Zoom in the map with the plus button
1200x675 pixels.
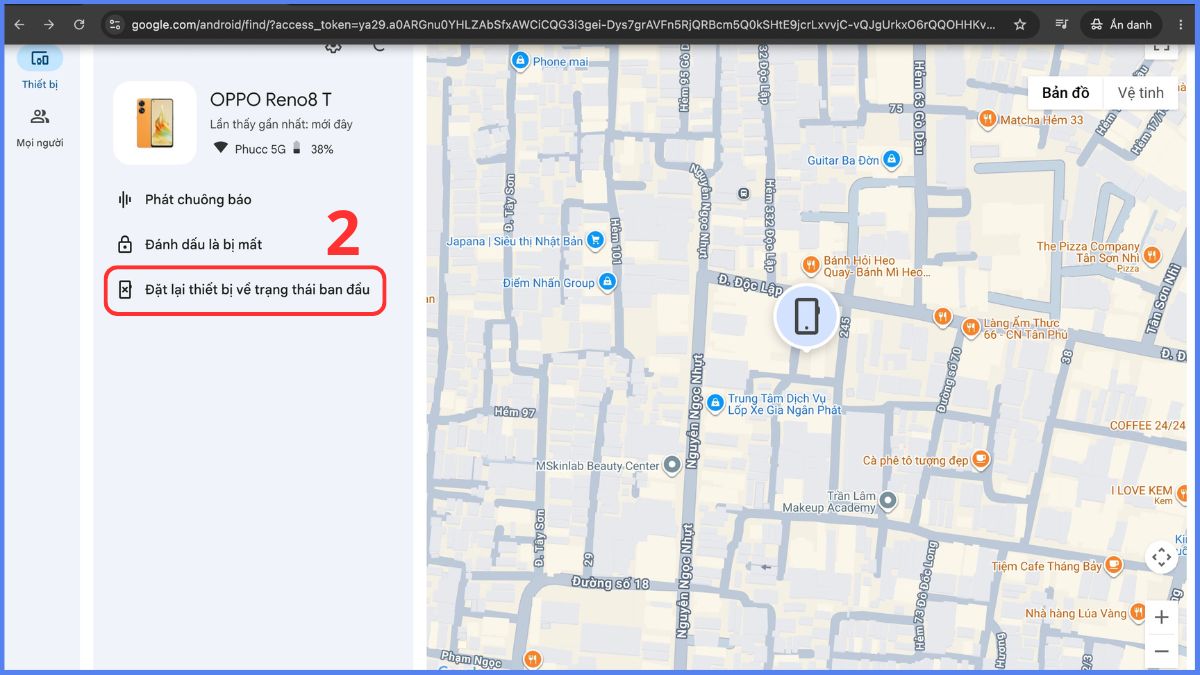1161,617
